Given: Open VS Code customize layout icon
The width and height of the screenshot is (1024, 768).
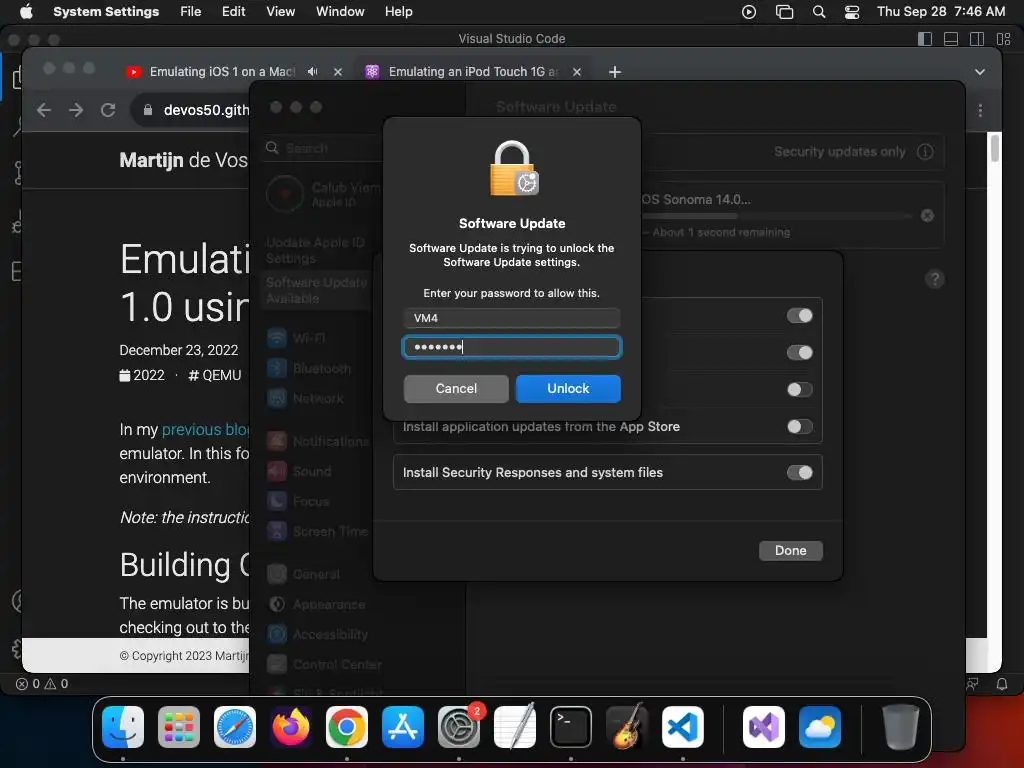Looking at the screenshot, I should (x=1003, y=39).
